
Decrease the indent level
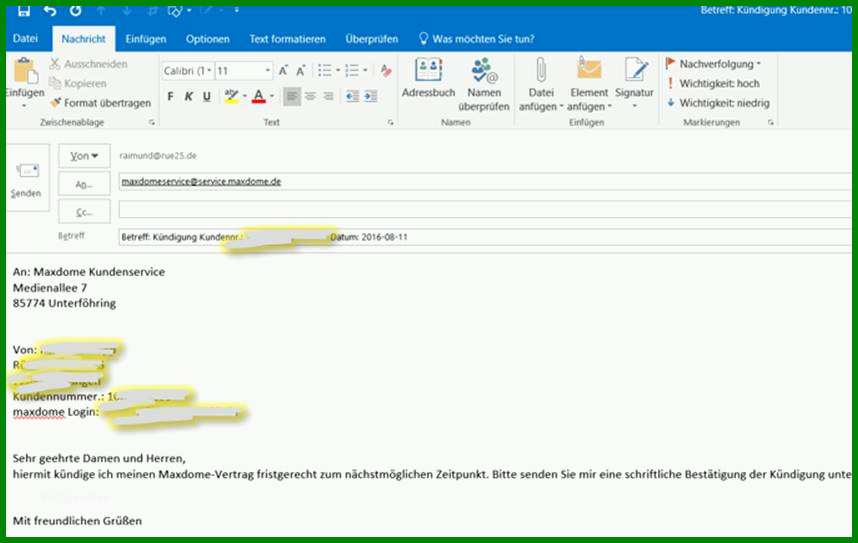pos(352,96)
